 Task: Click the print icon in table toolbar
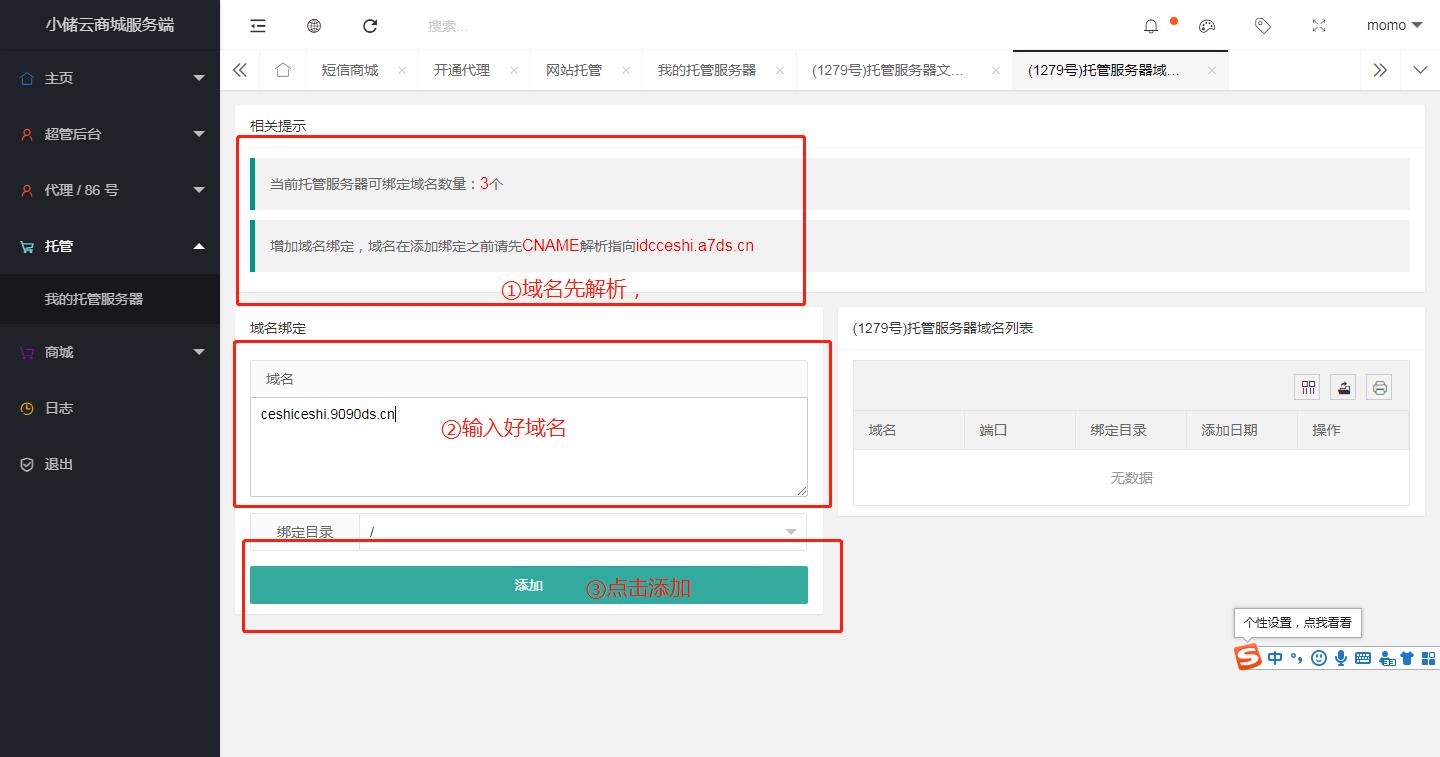(x=1380, y=387)
